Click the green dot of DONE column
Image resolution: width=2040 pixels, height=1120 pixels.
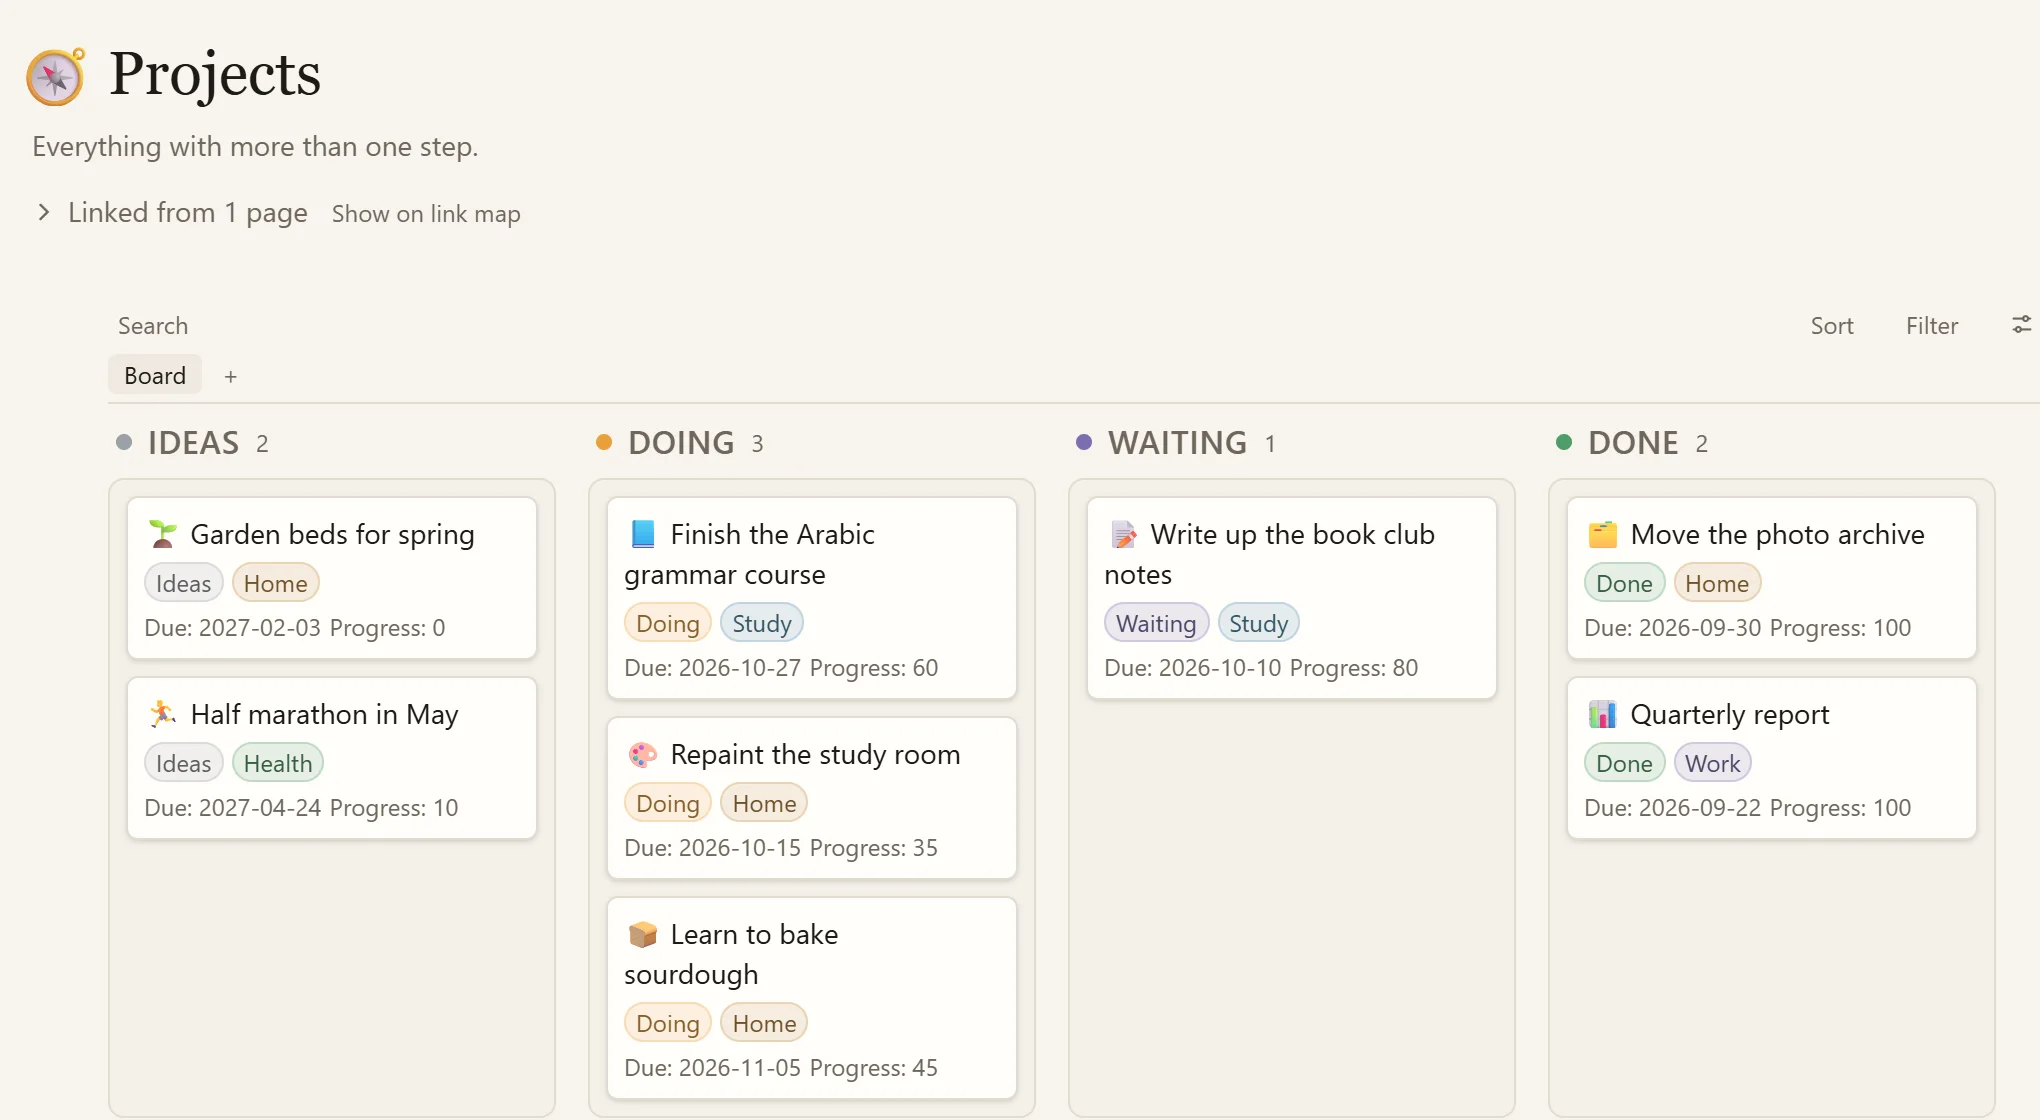(x=1564, y=442)
